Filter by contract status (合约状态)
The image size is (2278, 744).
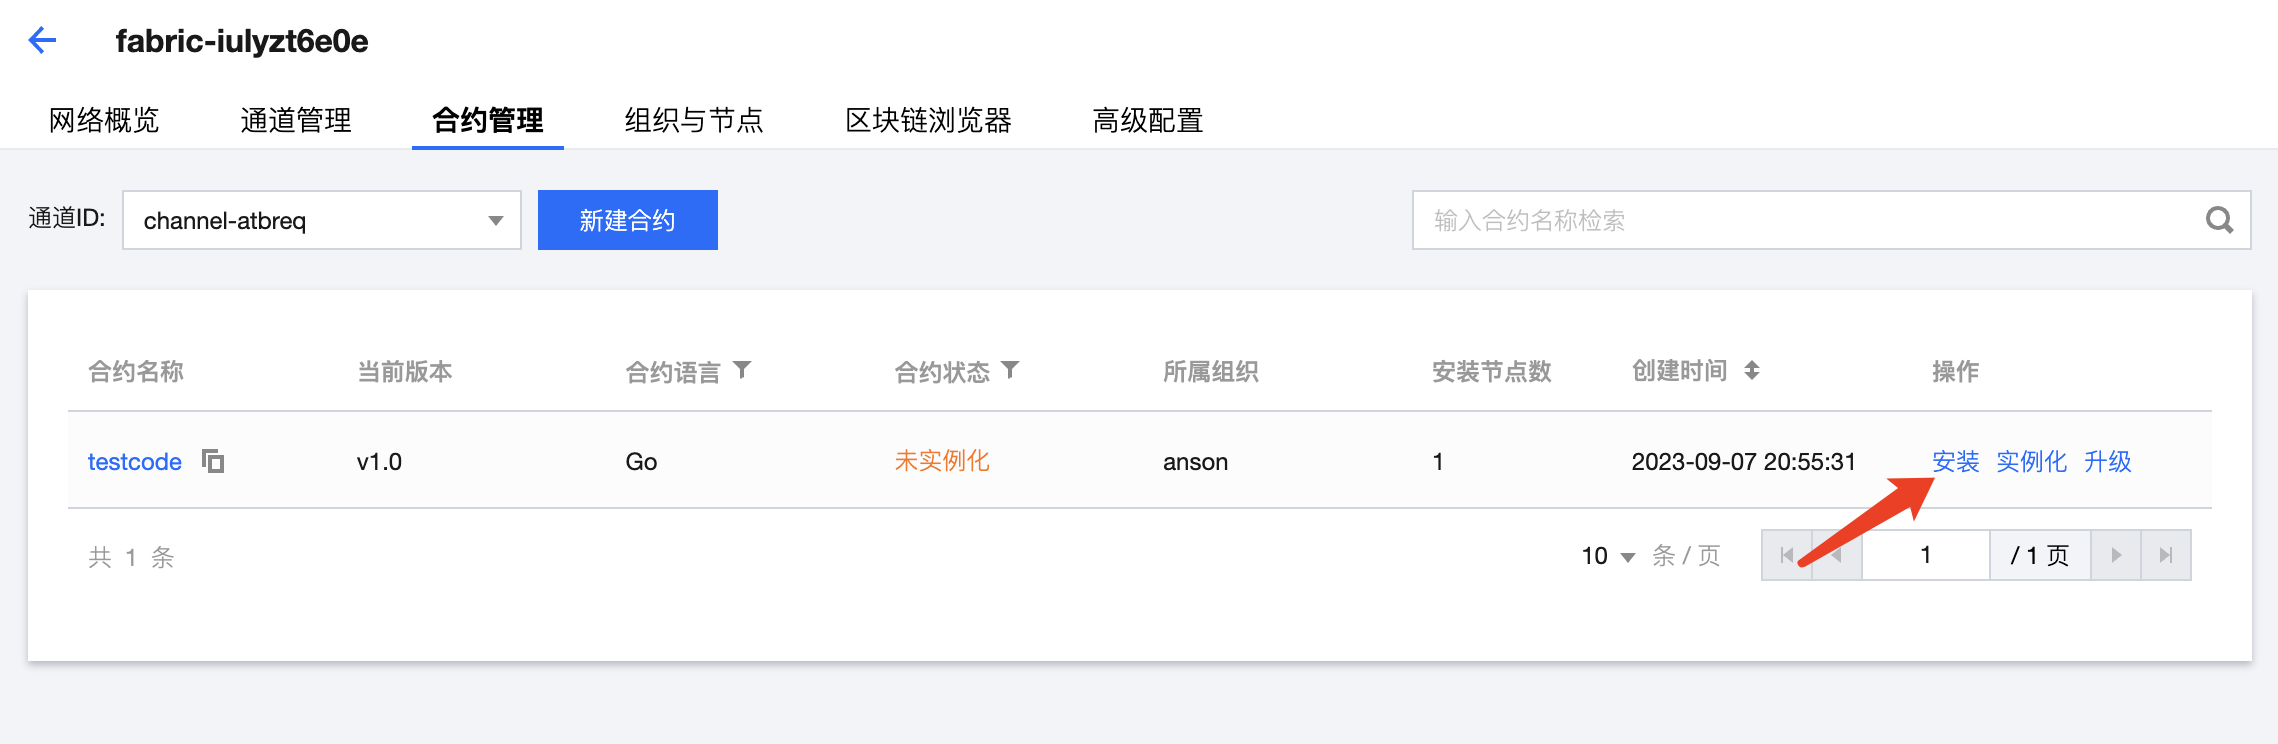click(x=1010, y=370)
